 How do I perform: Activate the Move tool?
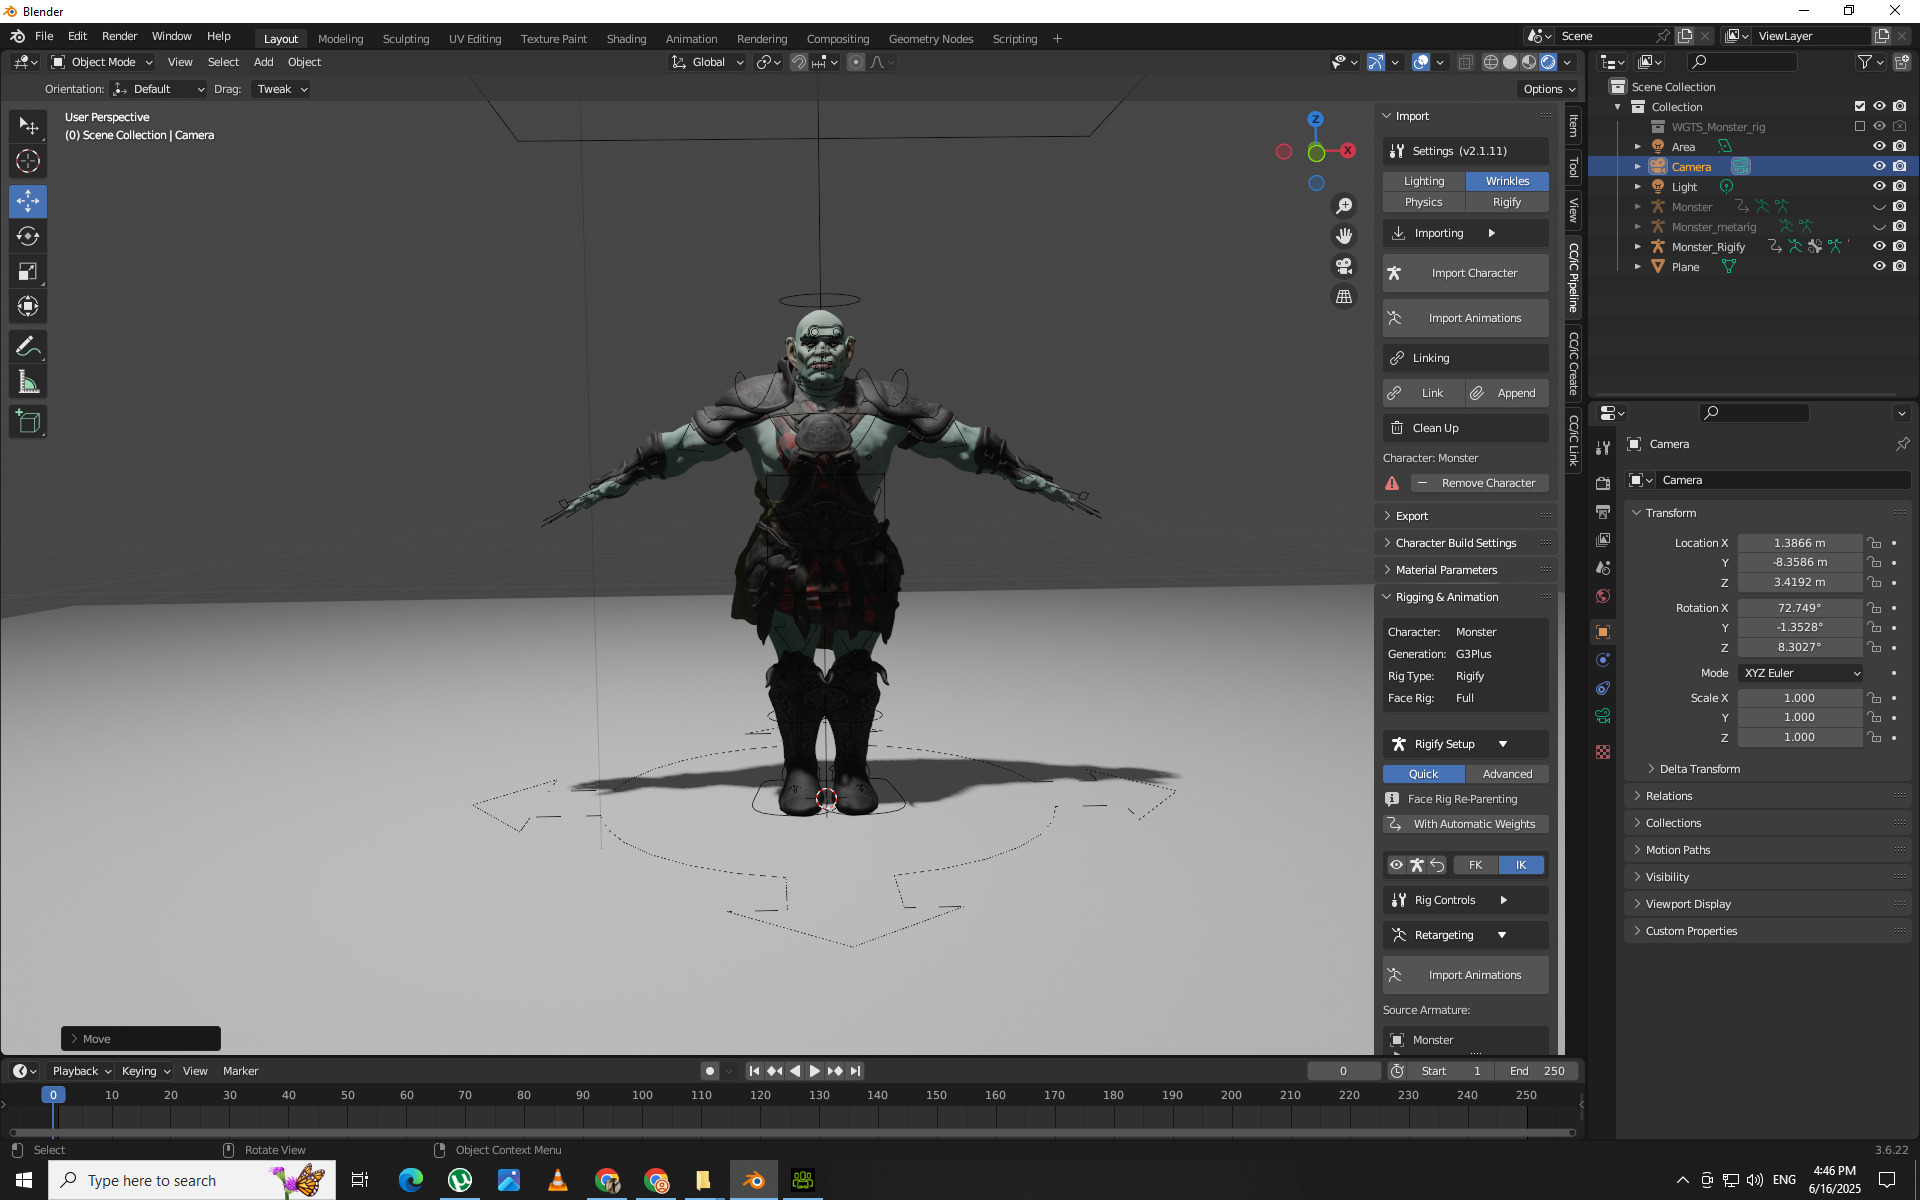pyautogui.click(x=28, y=201)
